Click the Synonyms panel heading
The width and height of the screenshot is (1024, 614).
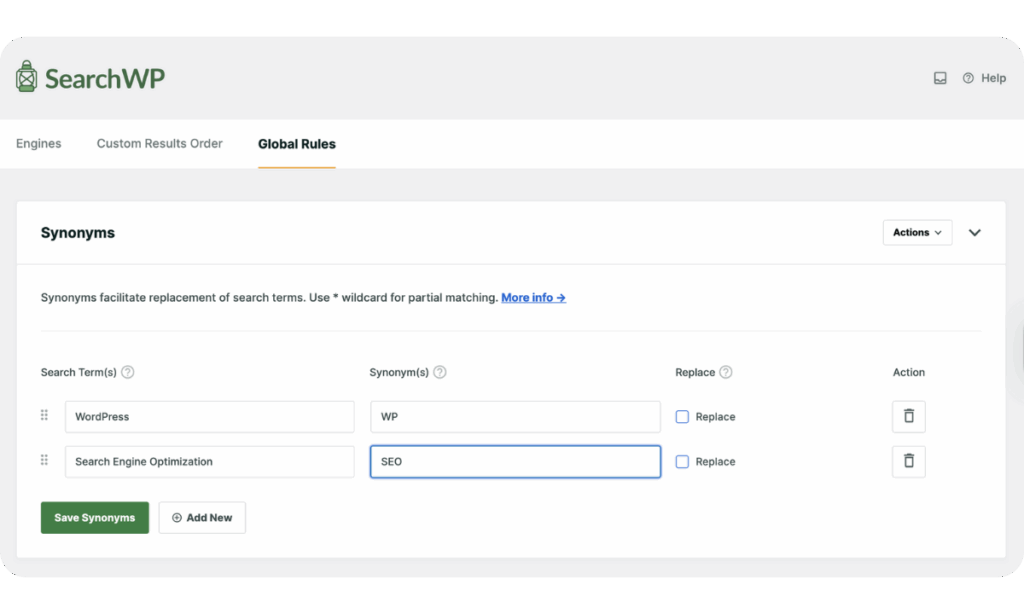pyautogui.click(x=78, y=233)
